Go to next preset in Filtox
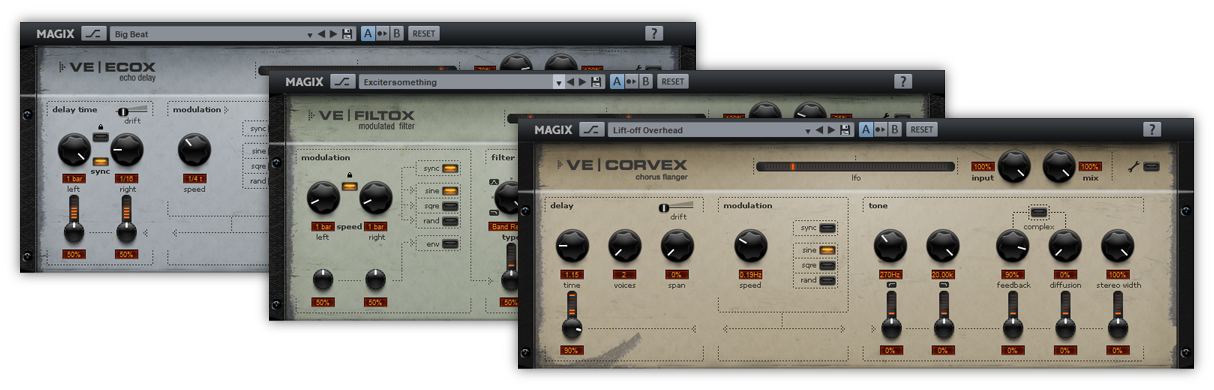Screen dimensions: 1214x390 point(584,82)
